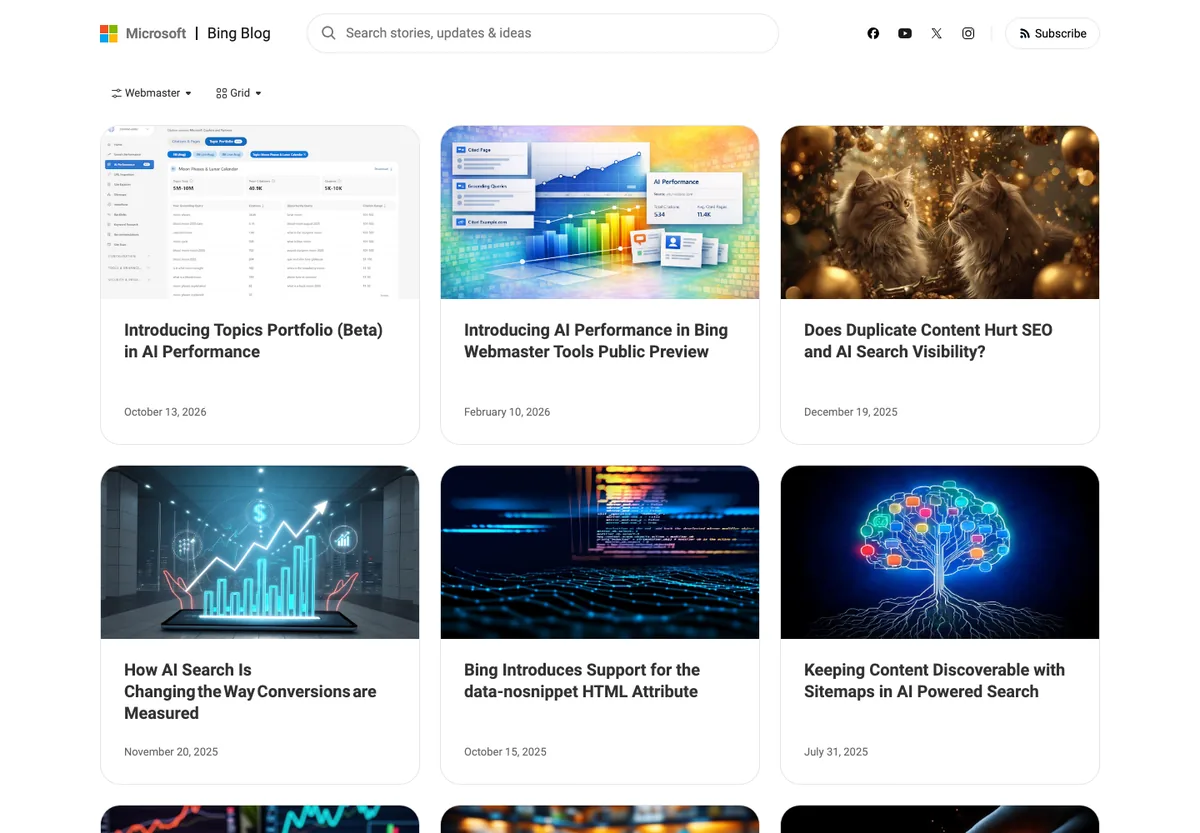The image size is (1200, 833).
Task: Open the Topics Portfolio dashboard thumbnail
Action: click(x=260, y=212)
